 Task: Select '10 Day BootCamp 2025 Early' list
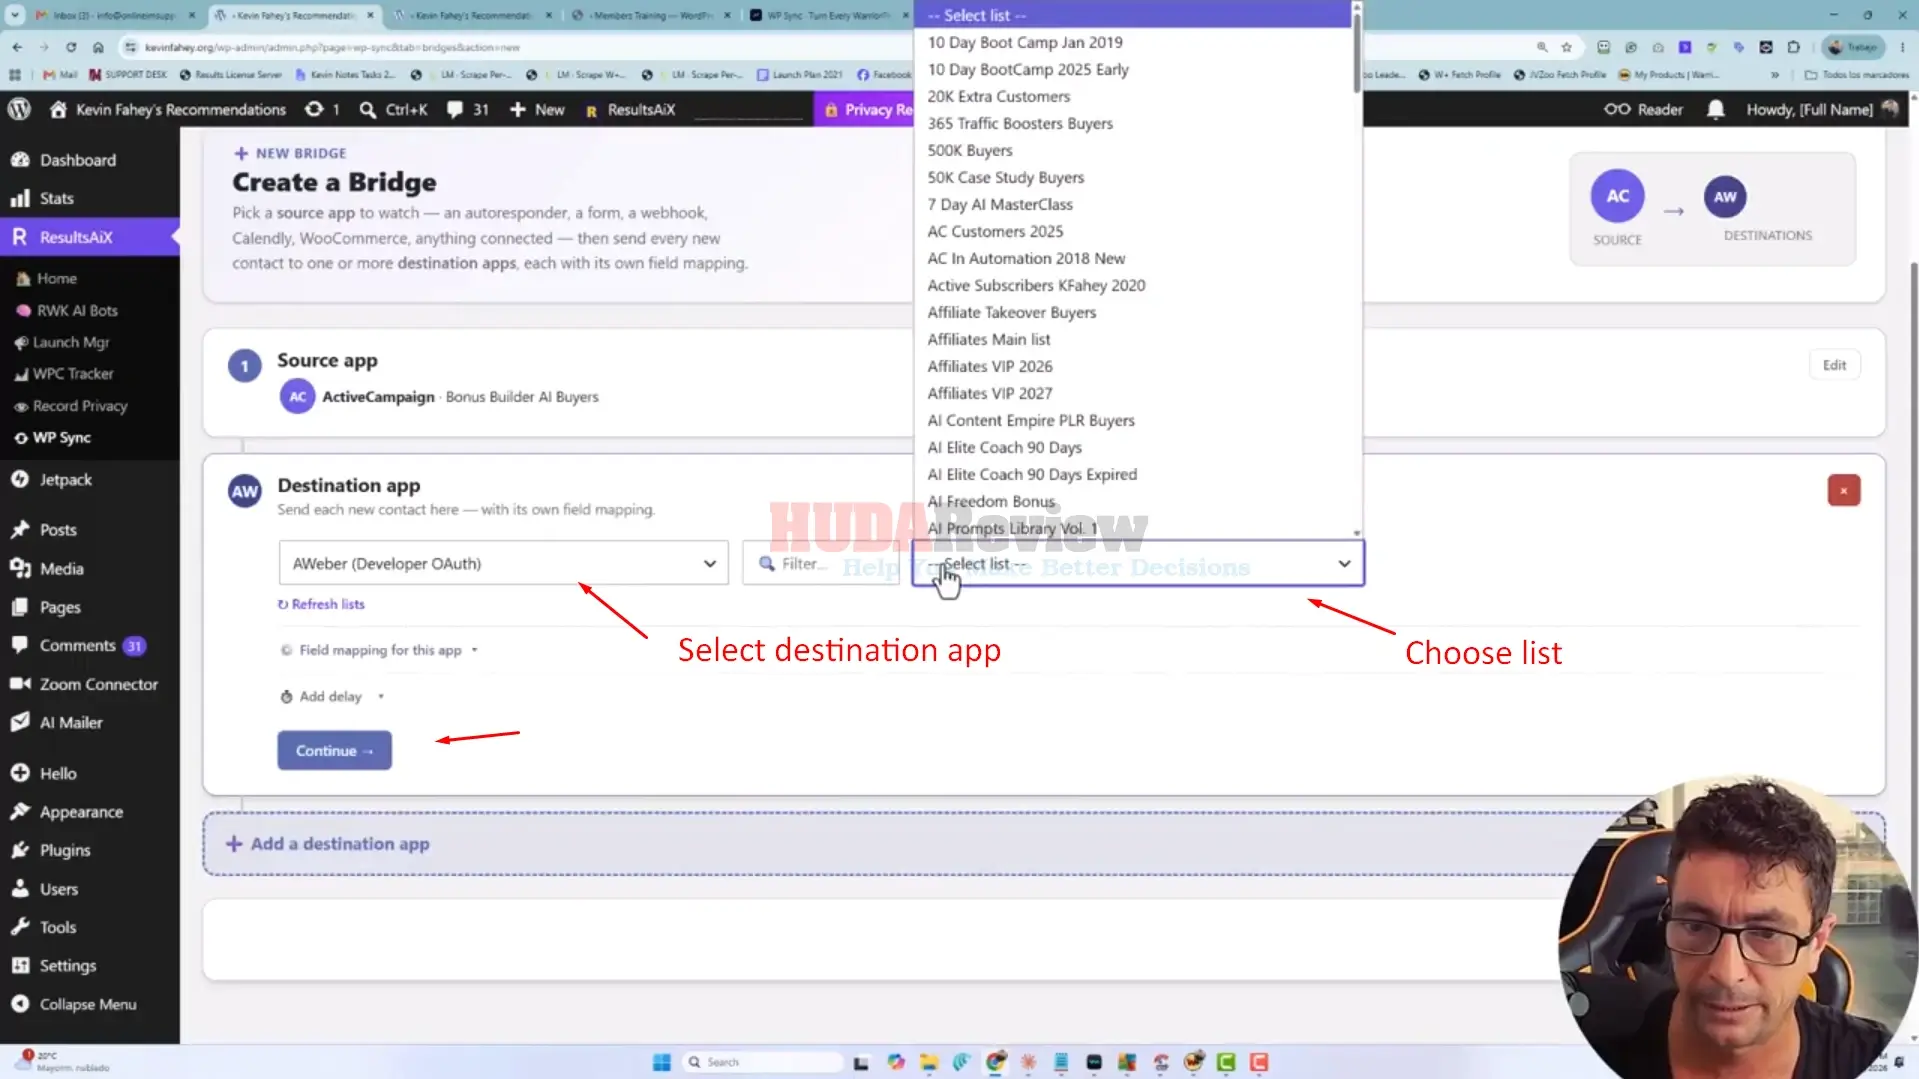(1028, 69)
